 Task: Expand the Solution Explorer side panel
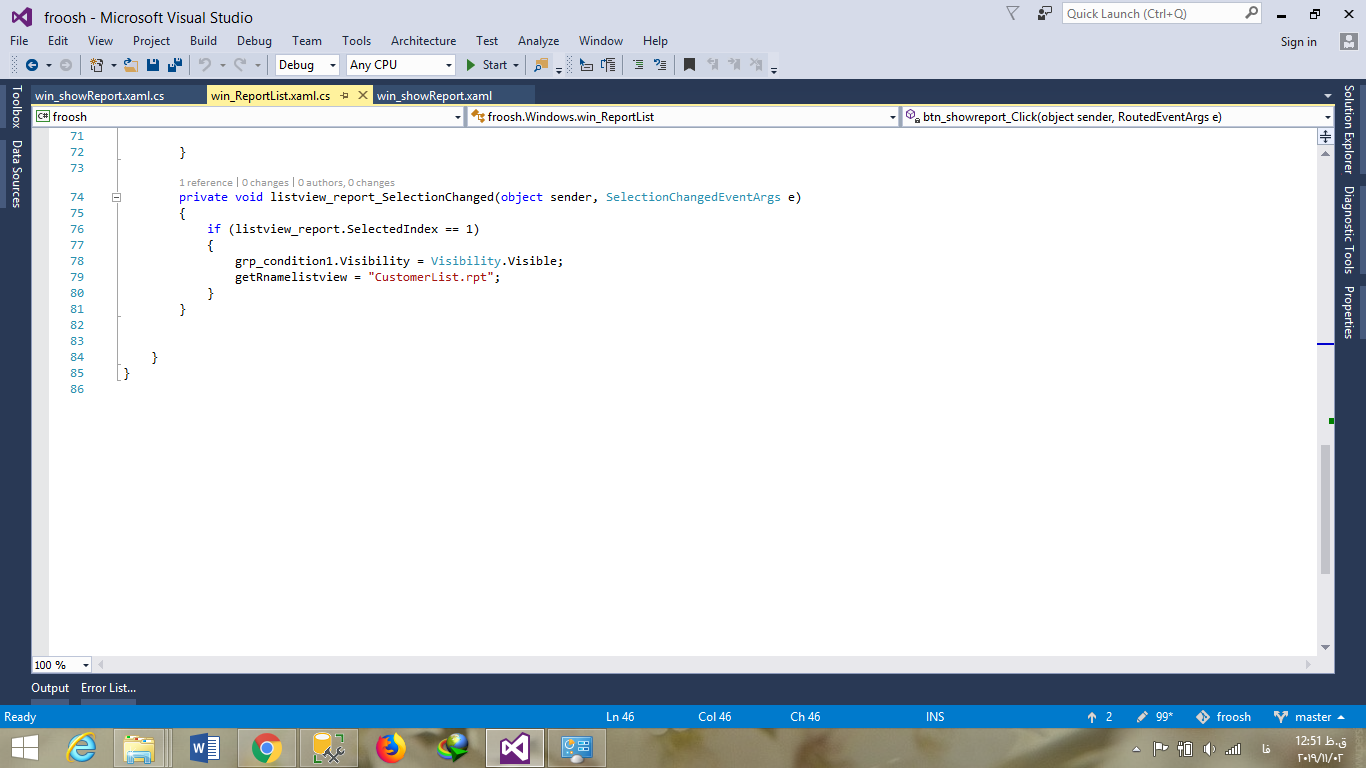tap(1349, 129)
